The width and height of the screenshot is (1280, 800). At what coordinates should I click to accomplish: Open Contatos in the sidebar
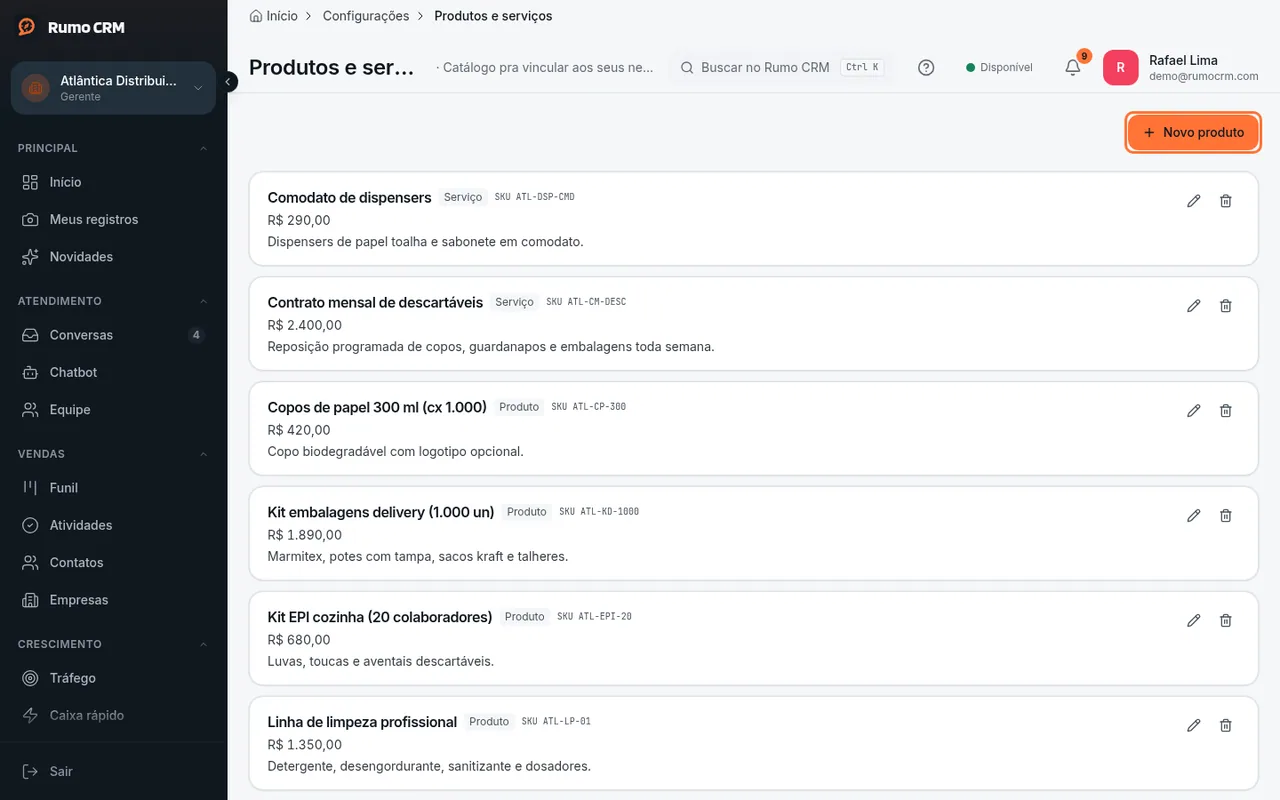(113, 563)
